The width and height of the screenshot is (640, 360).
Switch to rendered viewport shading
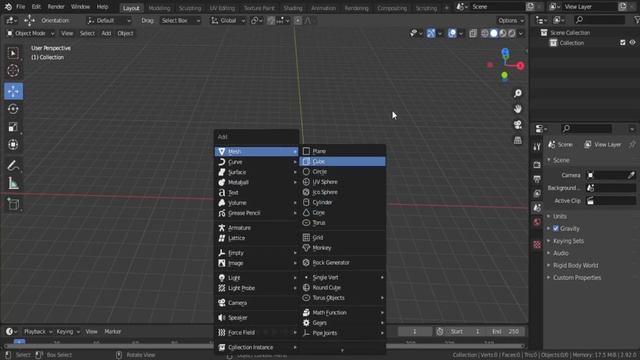point(512,33)
